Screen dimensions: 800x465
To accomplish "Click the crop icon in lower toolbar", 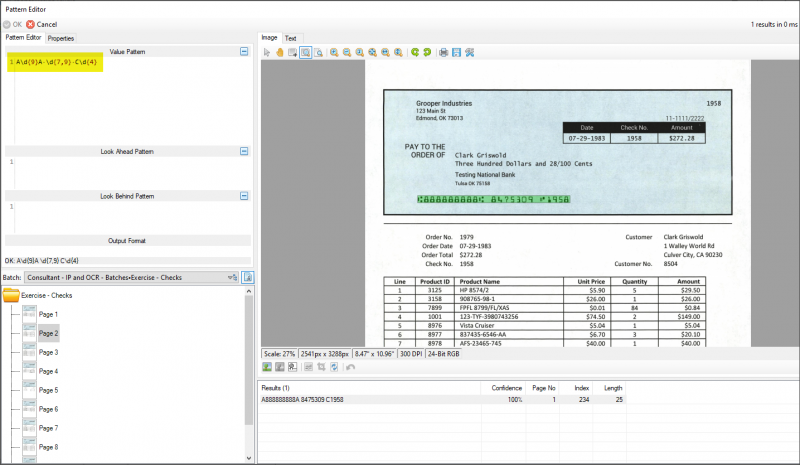I will [321, 367].
